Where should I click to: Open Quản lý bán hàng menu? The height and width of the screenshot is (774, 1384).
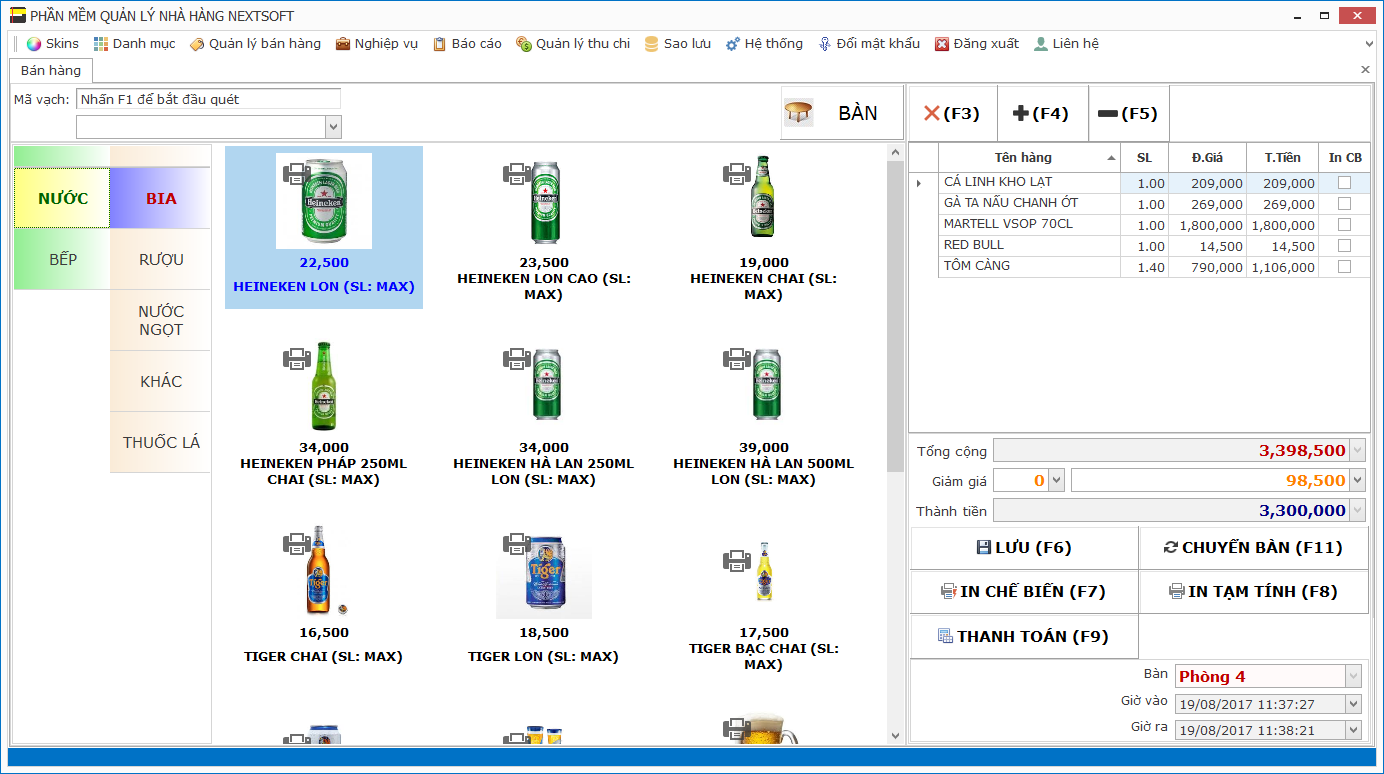coord(255,44)
